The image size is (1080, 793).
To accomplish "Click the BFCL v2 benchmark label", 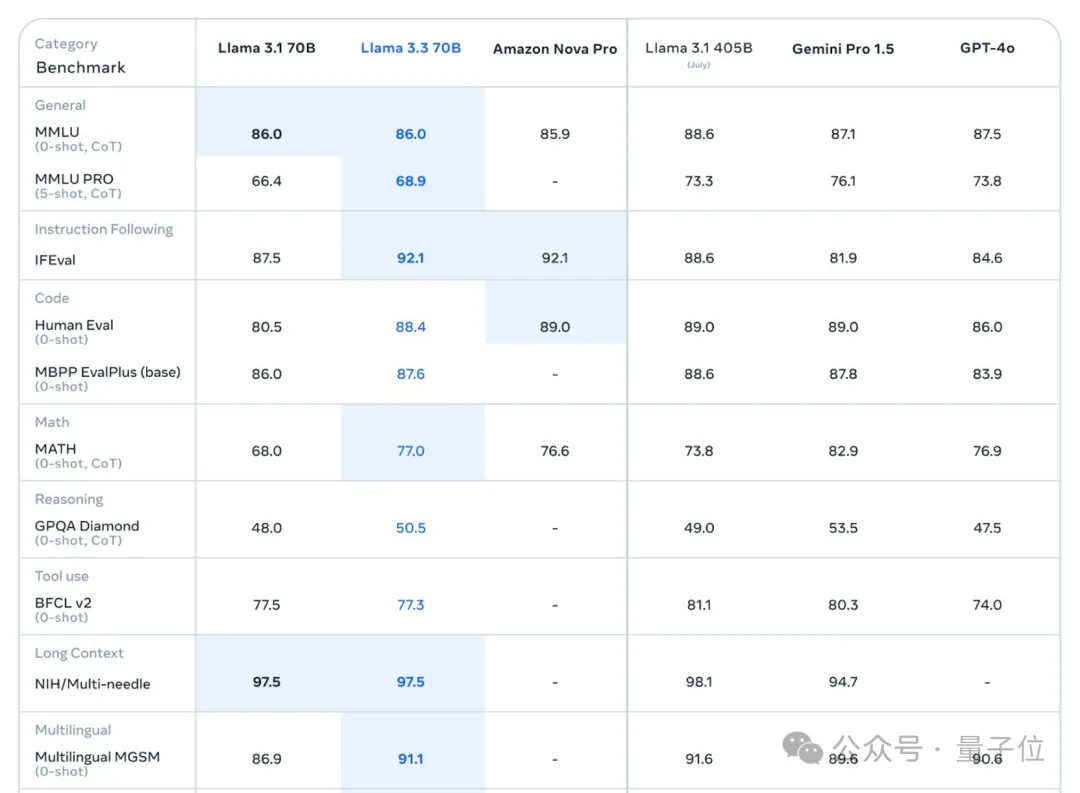I will click(63, 603).
